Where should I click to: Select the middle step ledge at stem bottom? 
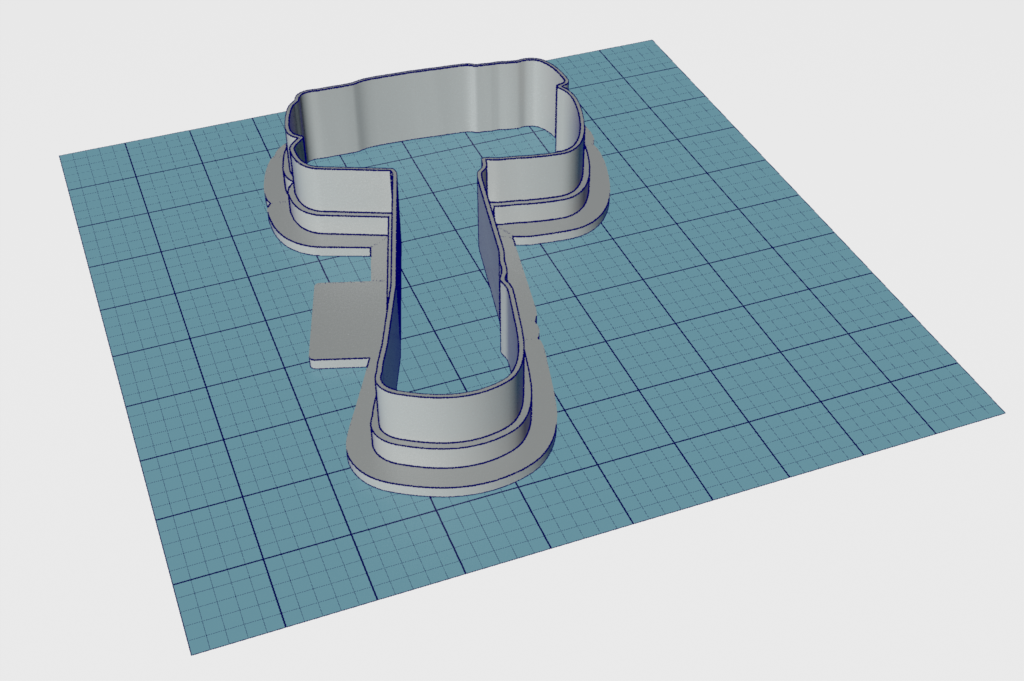click(x=450, y=442)
